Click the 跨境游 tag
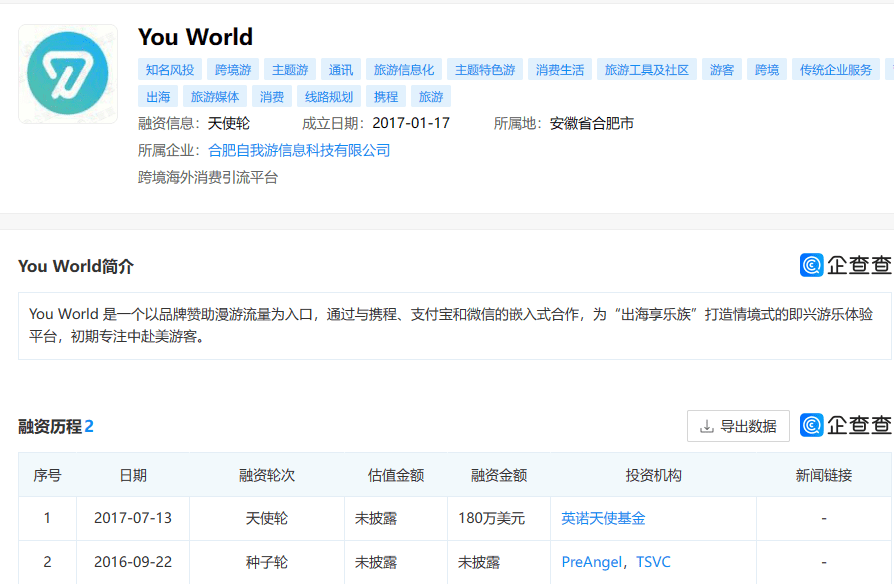894x584 pixels. [x=231, y=69]
